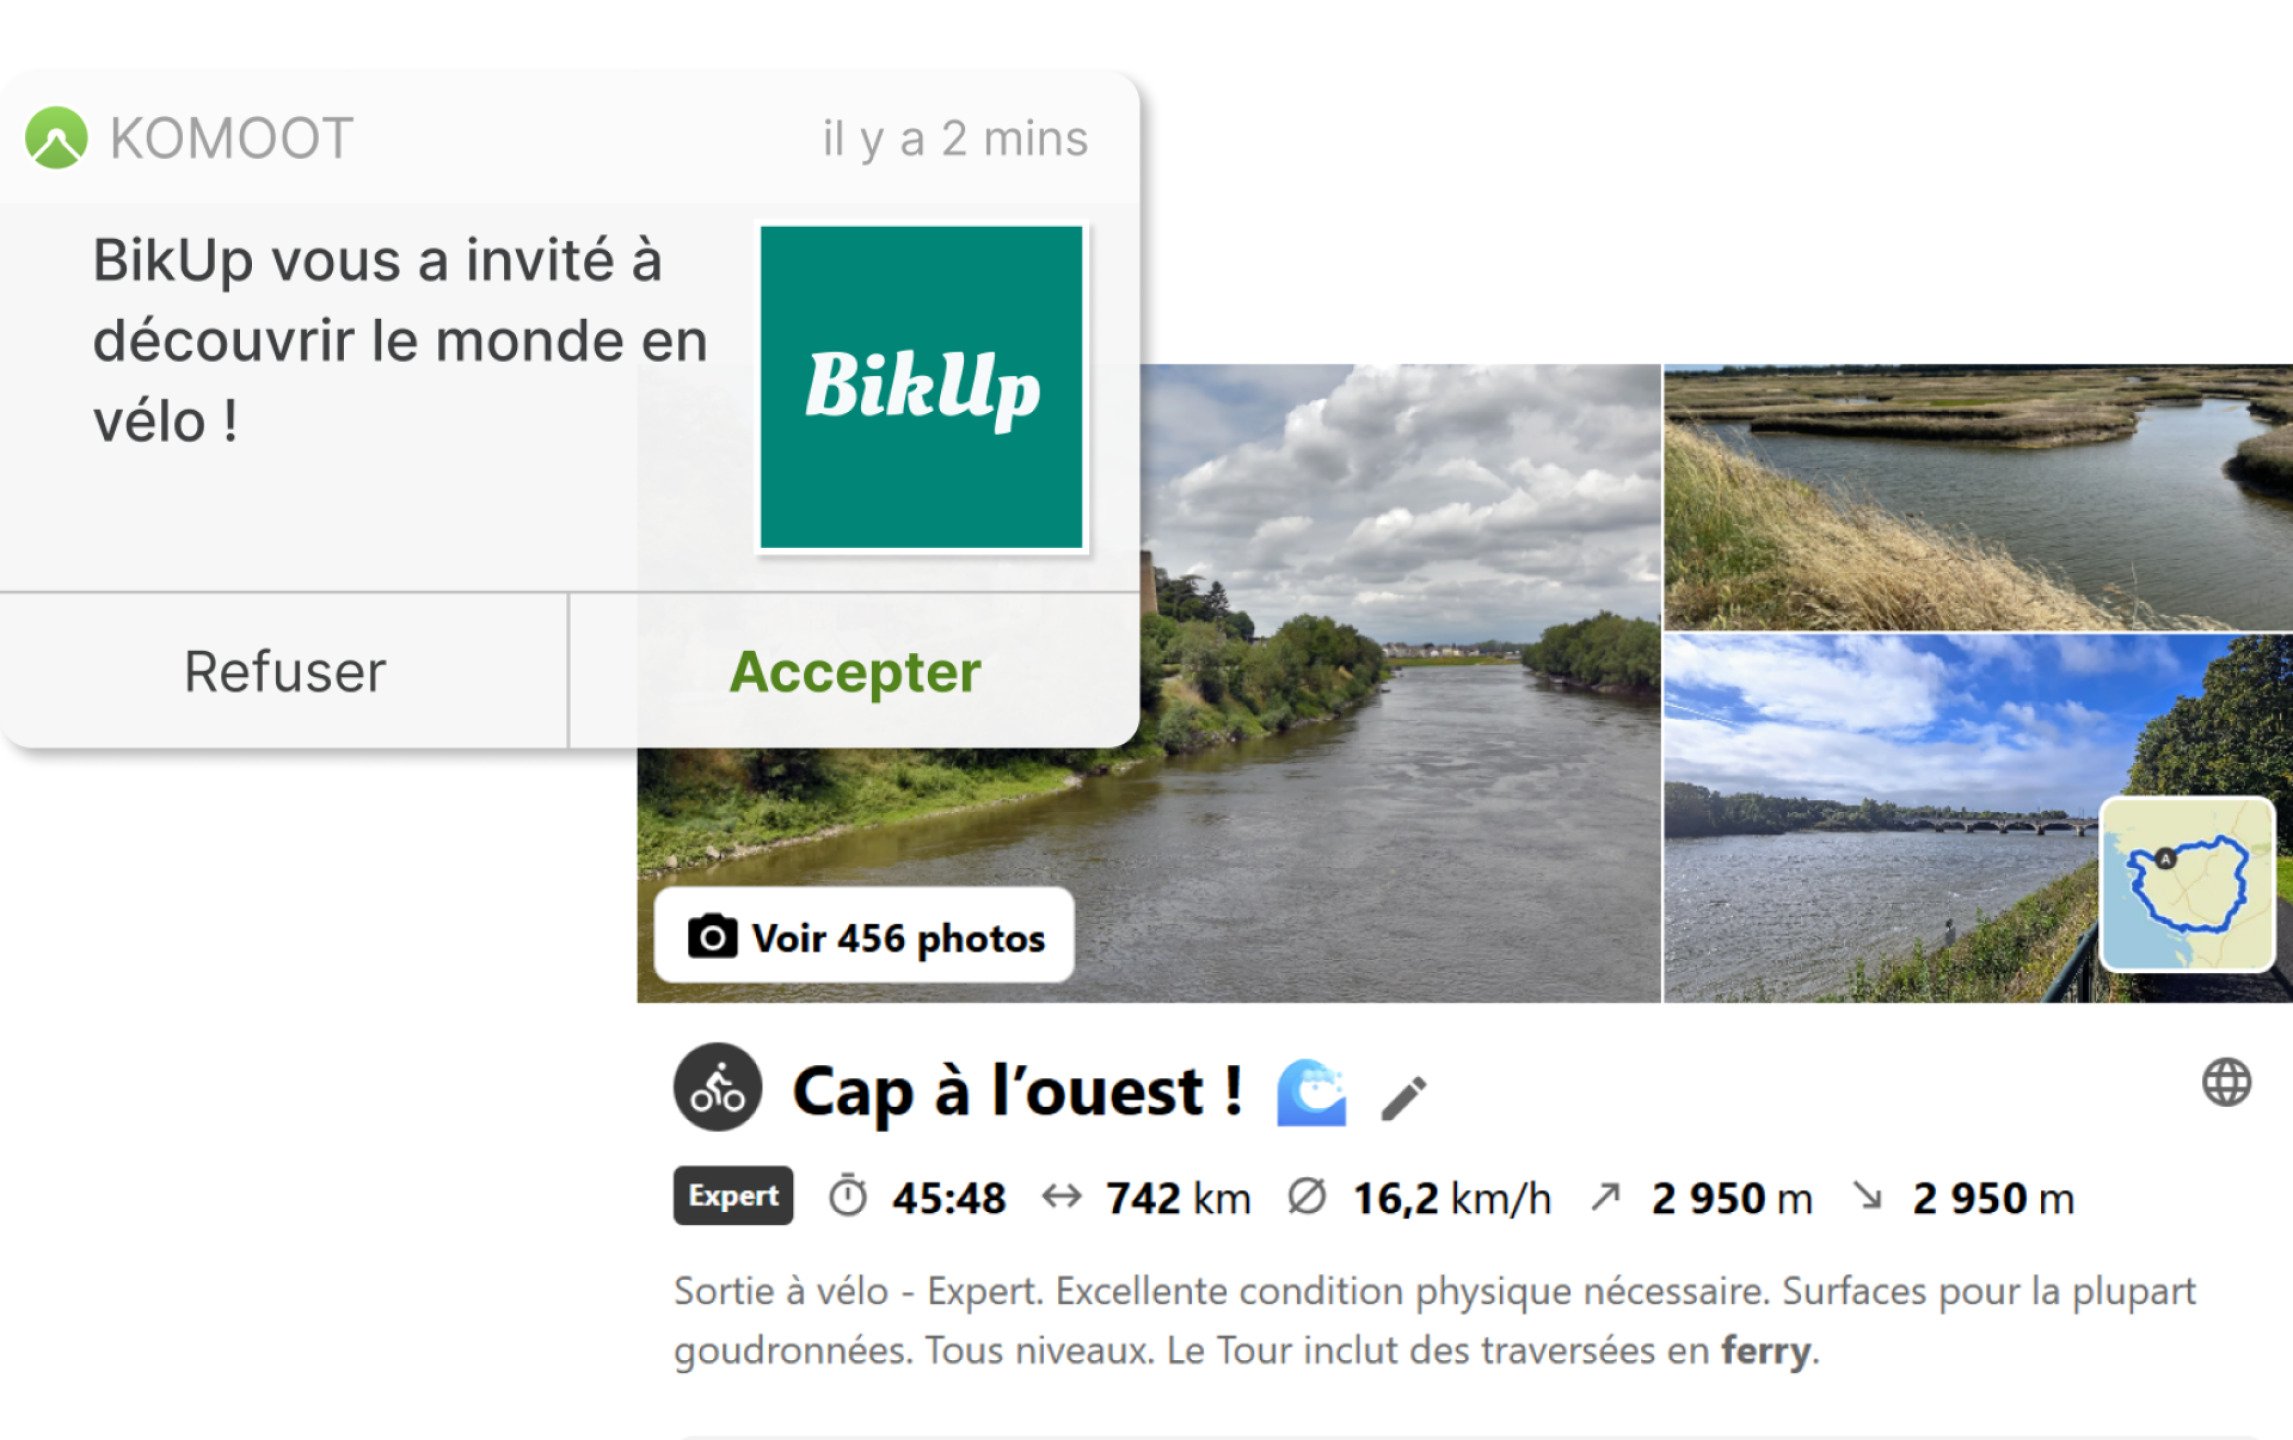Click the blue wave emoji icon
The image size is (2293, 1440).
(x=1311, y=1092)
